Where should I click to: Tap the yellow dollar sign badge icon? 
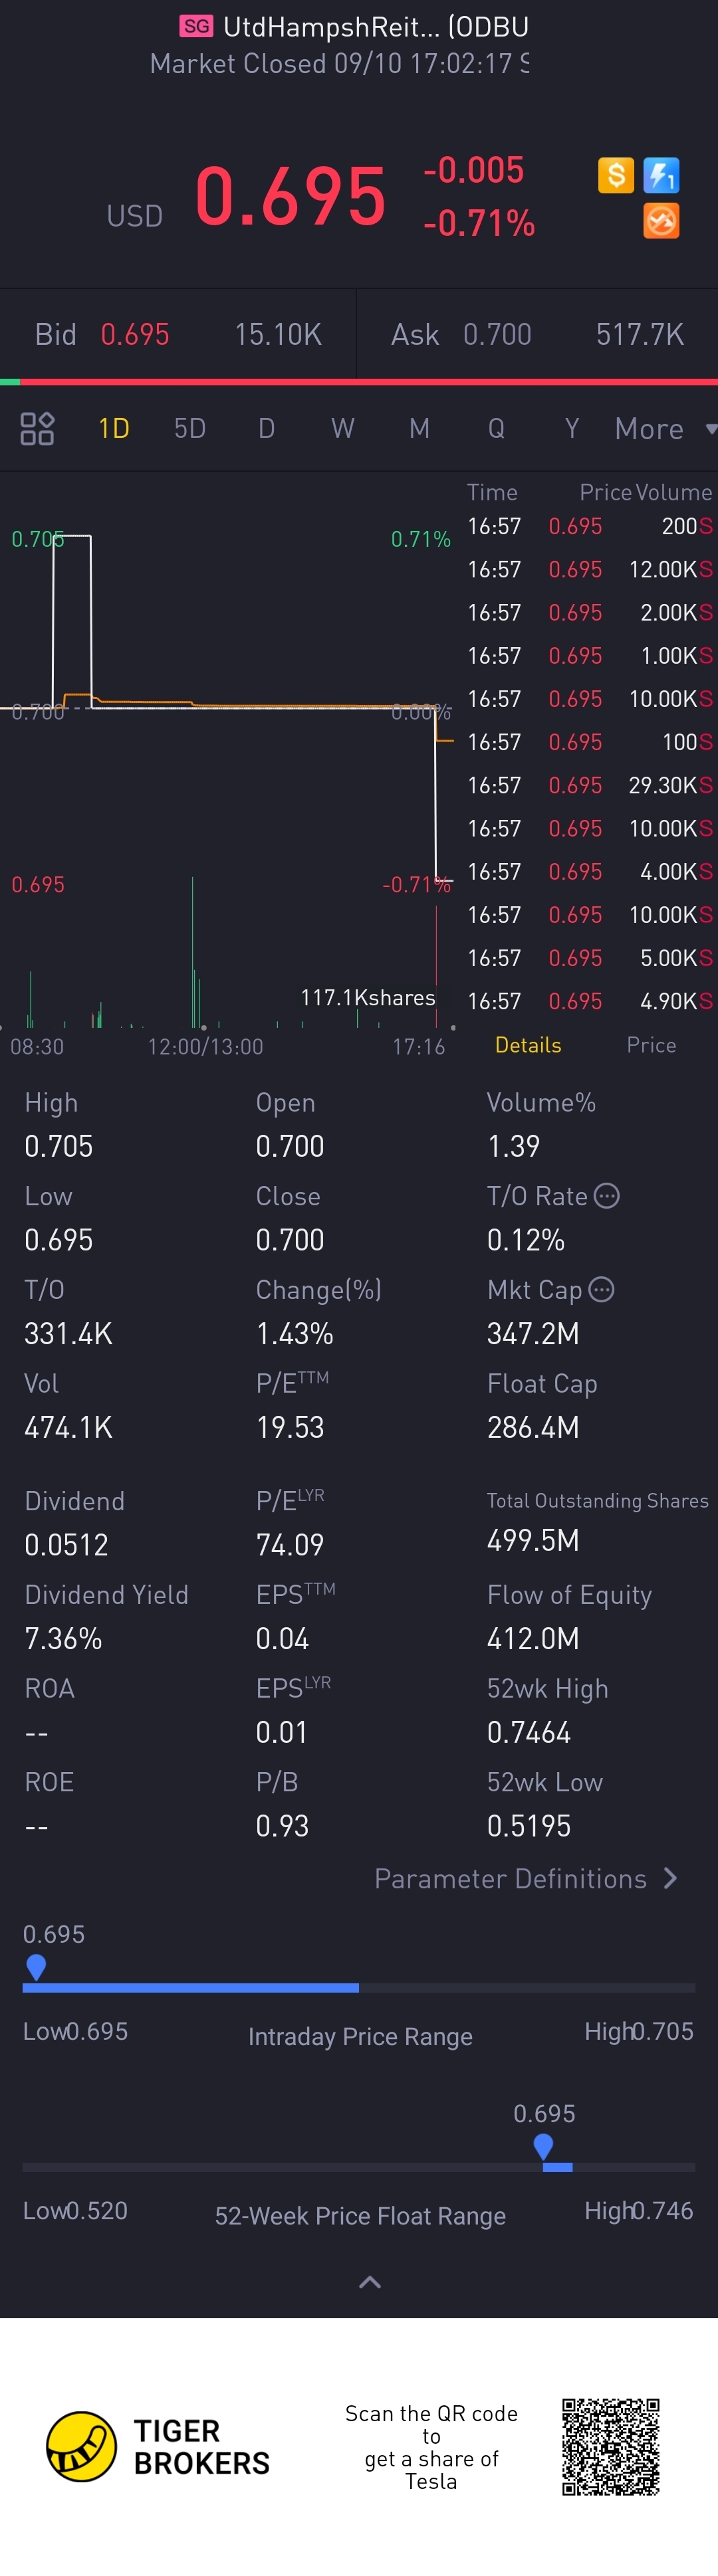[616, 176]
